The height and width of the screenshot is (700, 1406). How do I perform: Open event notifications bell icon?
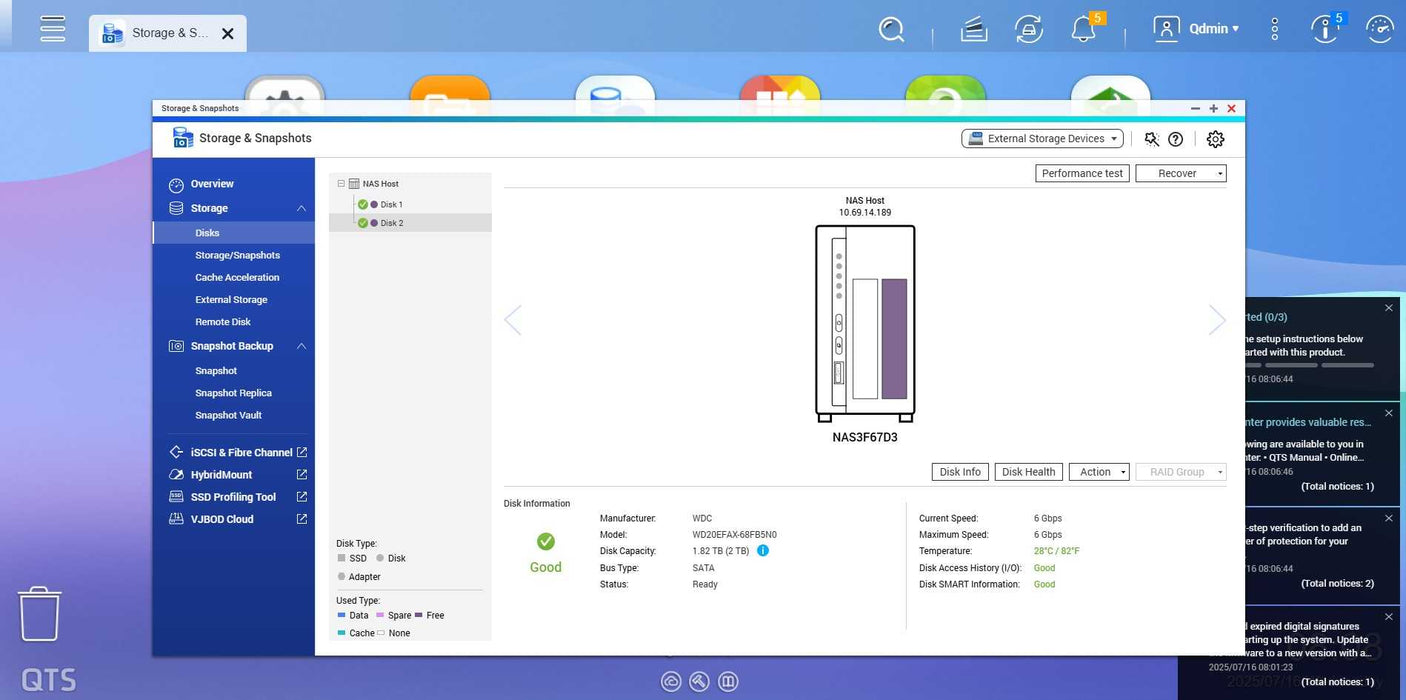(1083, 29)
